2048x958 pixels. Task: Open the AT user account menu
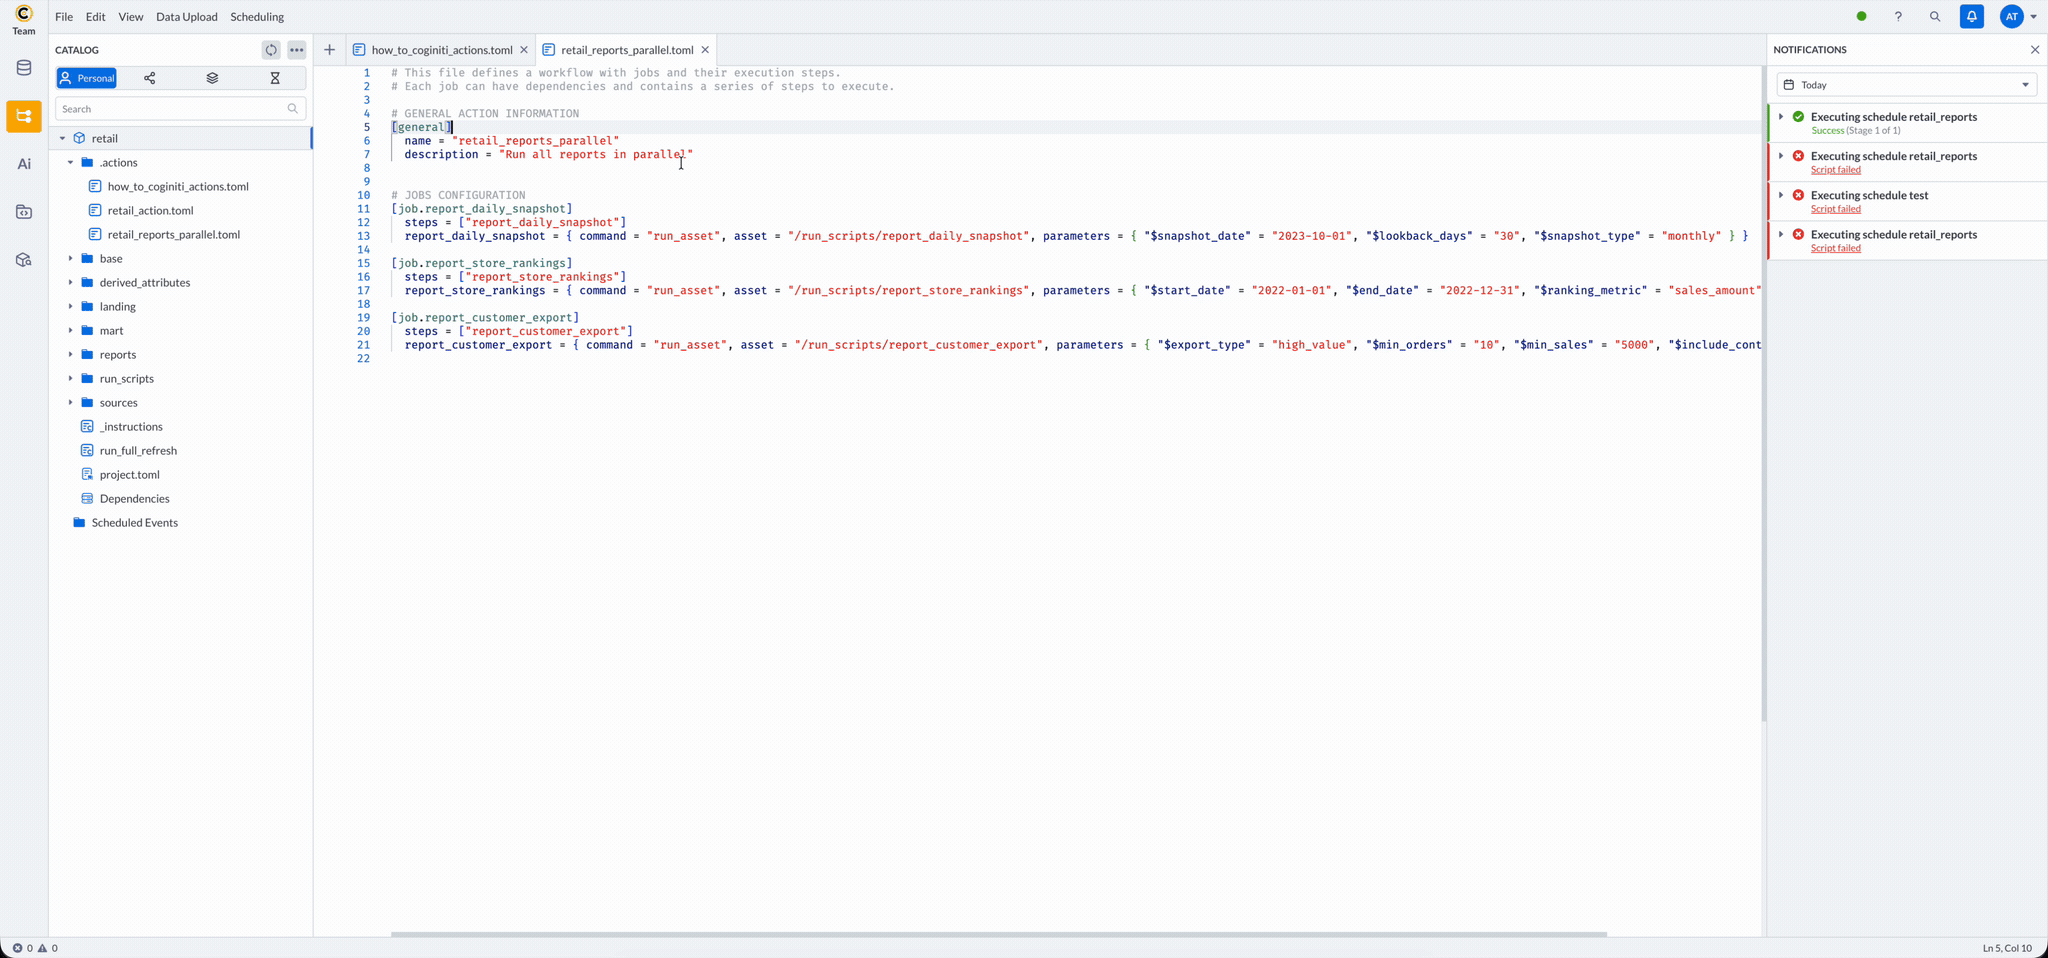tap(2018, 17)
